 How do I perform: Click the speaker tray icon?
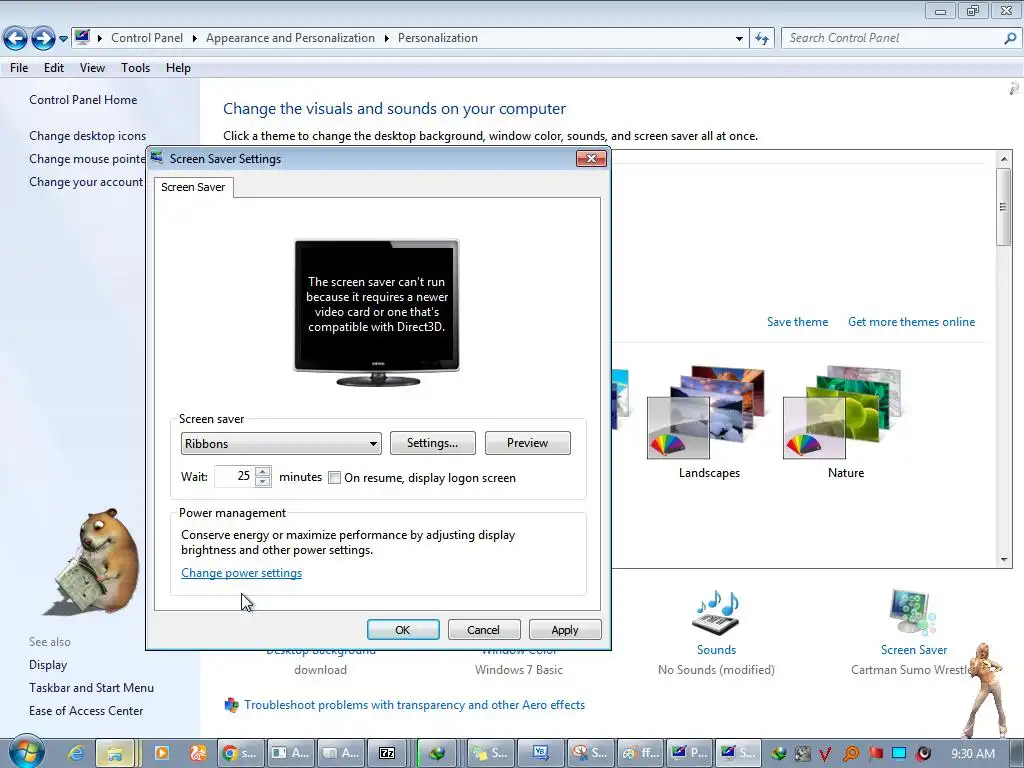[923, 754]
